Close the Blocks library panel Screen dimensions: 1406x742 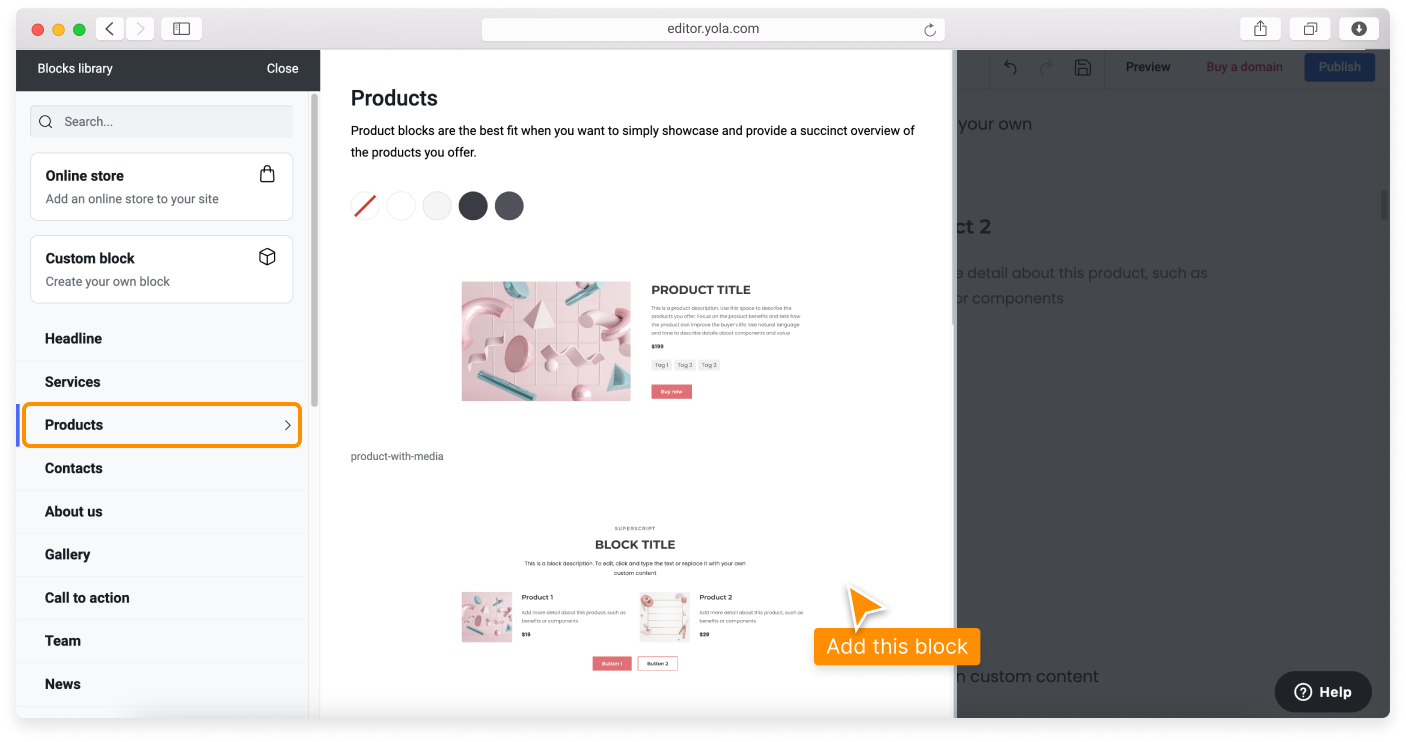282,68
